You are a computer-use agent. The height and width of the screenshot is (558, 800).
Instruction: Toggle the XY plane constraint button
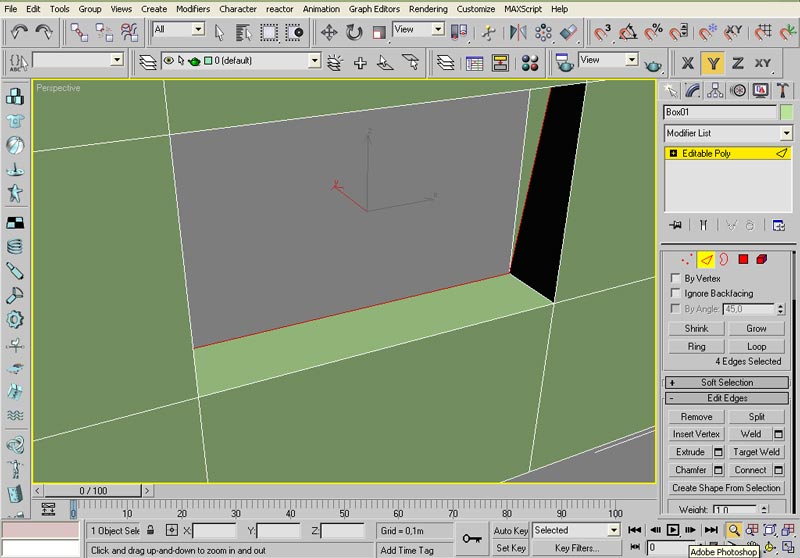[x=763, y=63]
